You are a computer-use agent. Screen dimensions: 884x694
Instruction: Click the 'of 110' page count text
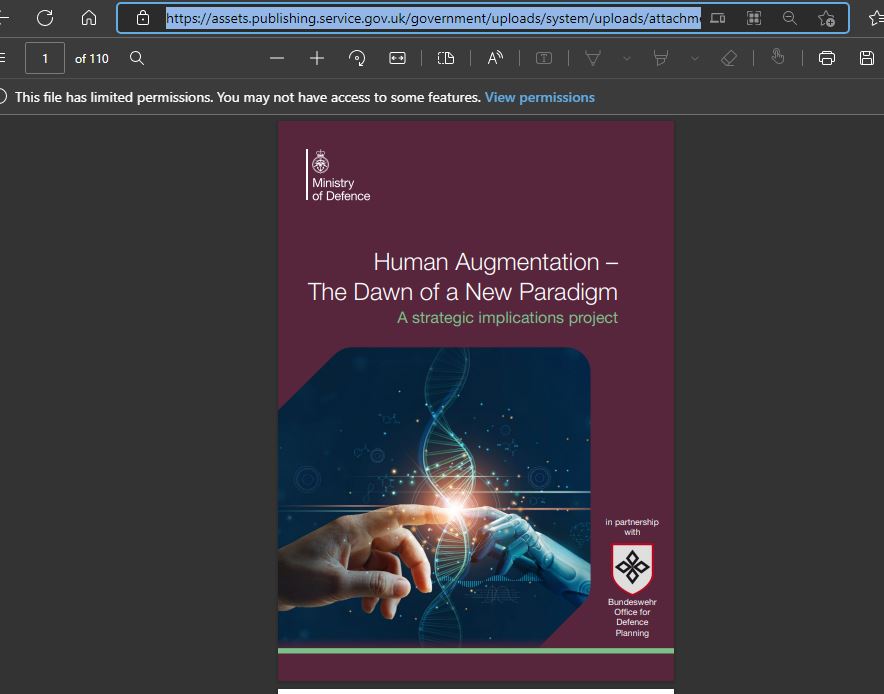click(x=91, y=59)
